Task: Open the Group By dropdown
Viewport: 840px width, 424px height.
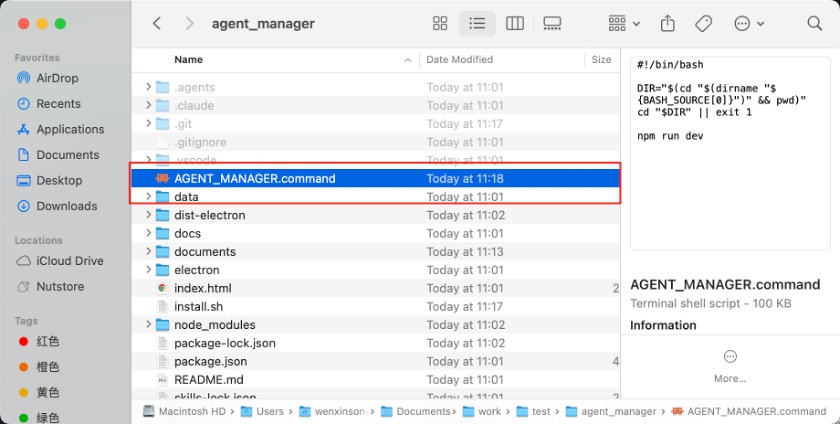Action: pyautogui.click(x=624, y=23)
